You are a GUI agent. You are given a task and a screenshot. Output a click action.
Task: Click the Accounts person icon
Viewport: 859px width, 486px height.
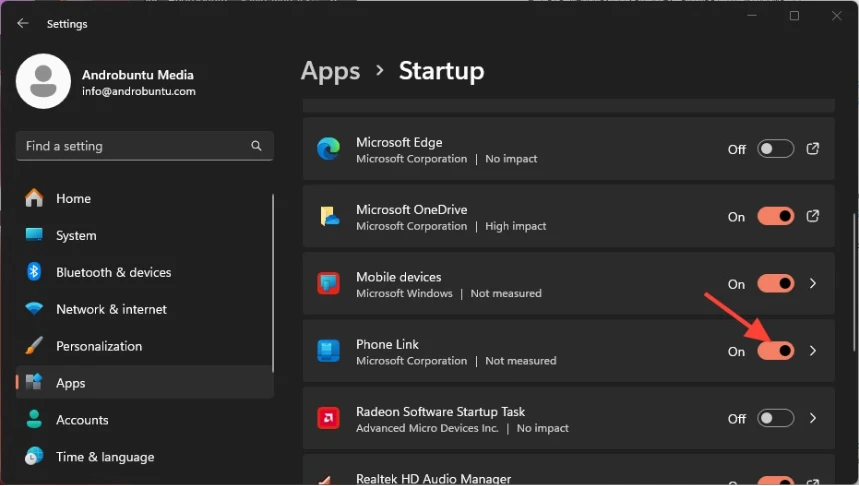pos(34,419)
